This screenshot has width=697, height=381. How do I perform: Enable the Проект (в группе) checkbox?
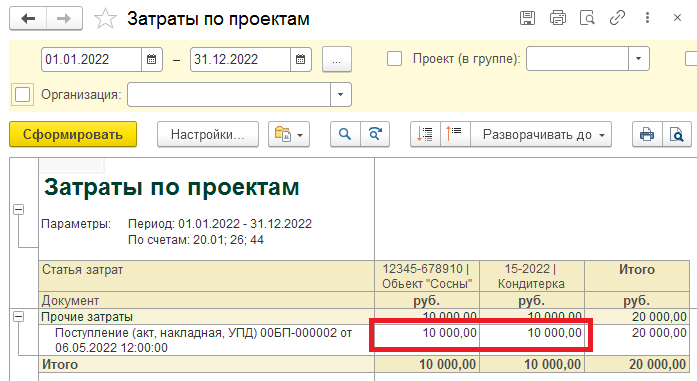(394, 59)
